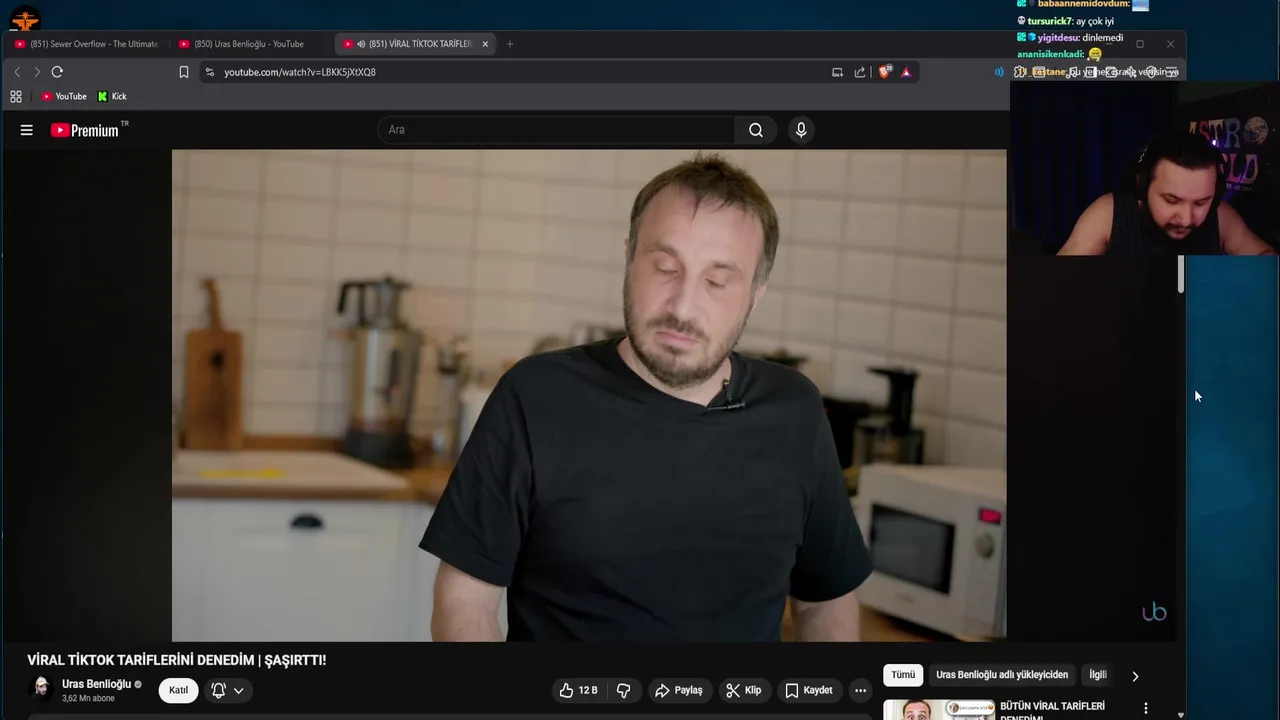
Task: Click the Paylaş share button
Action: (x=679, y=690)
